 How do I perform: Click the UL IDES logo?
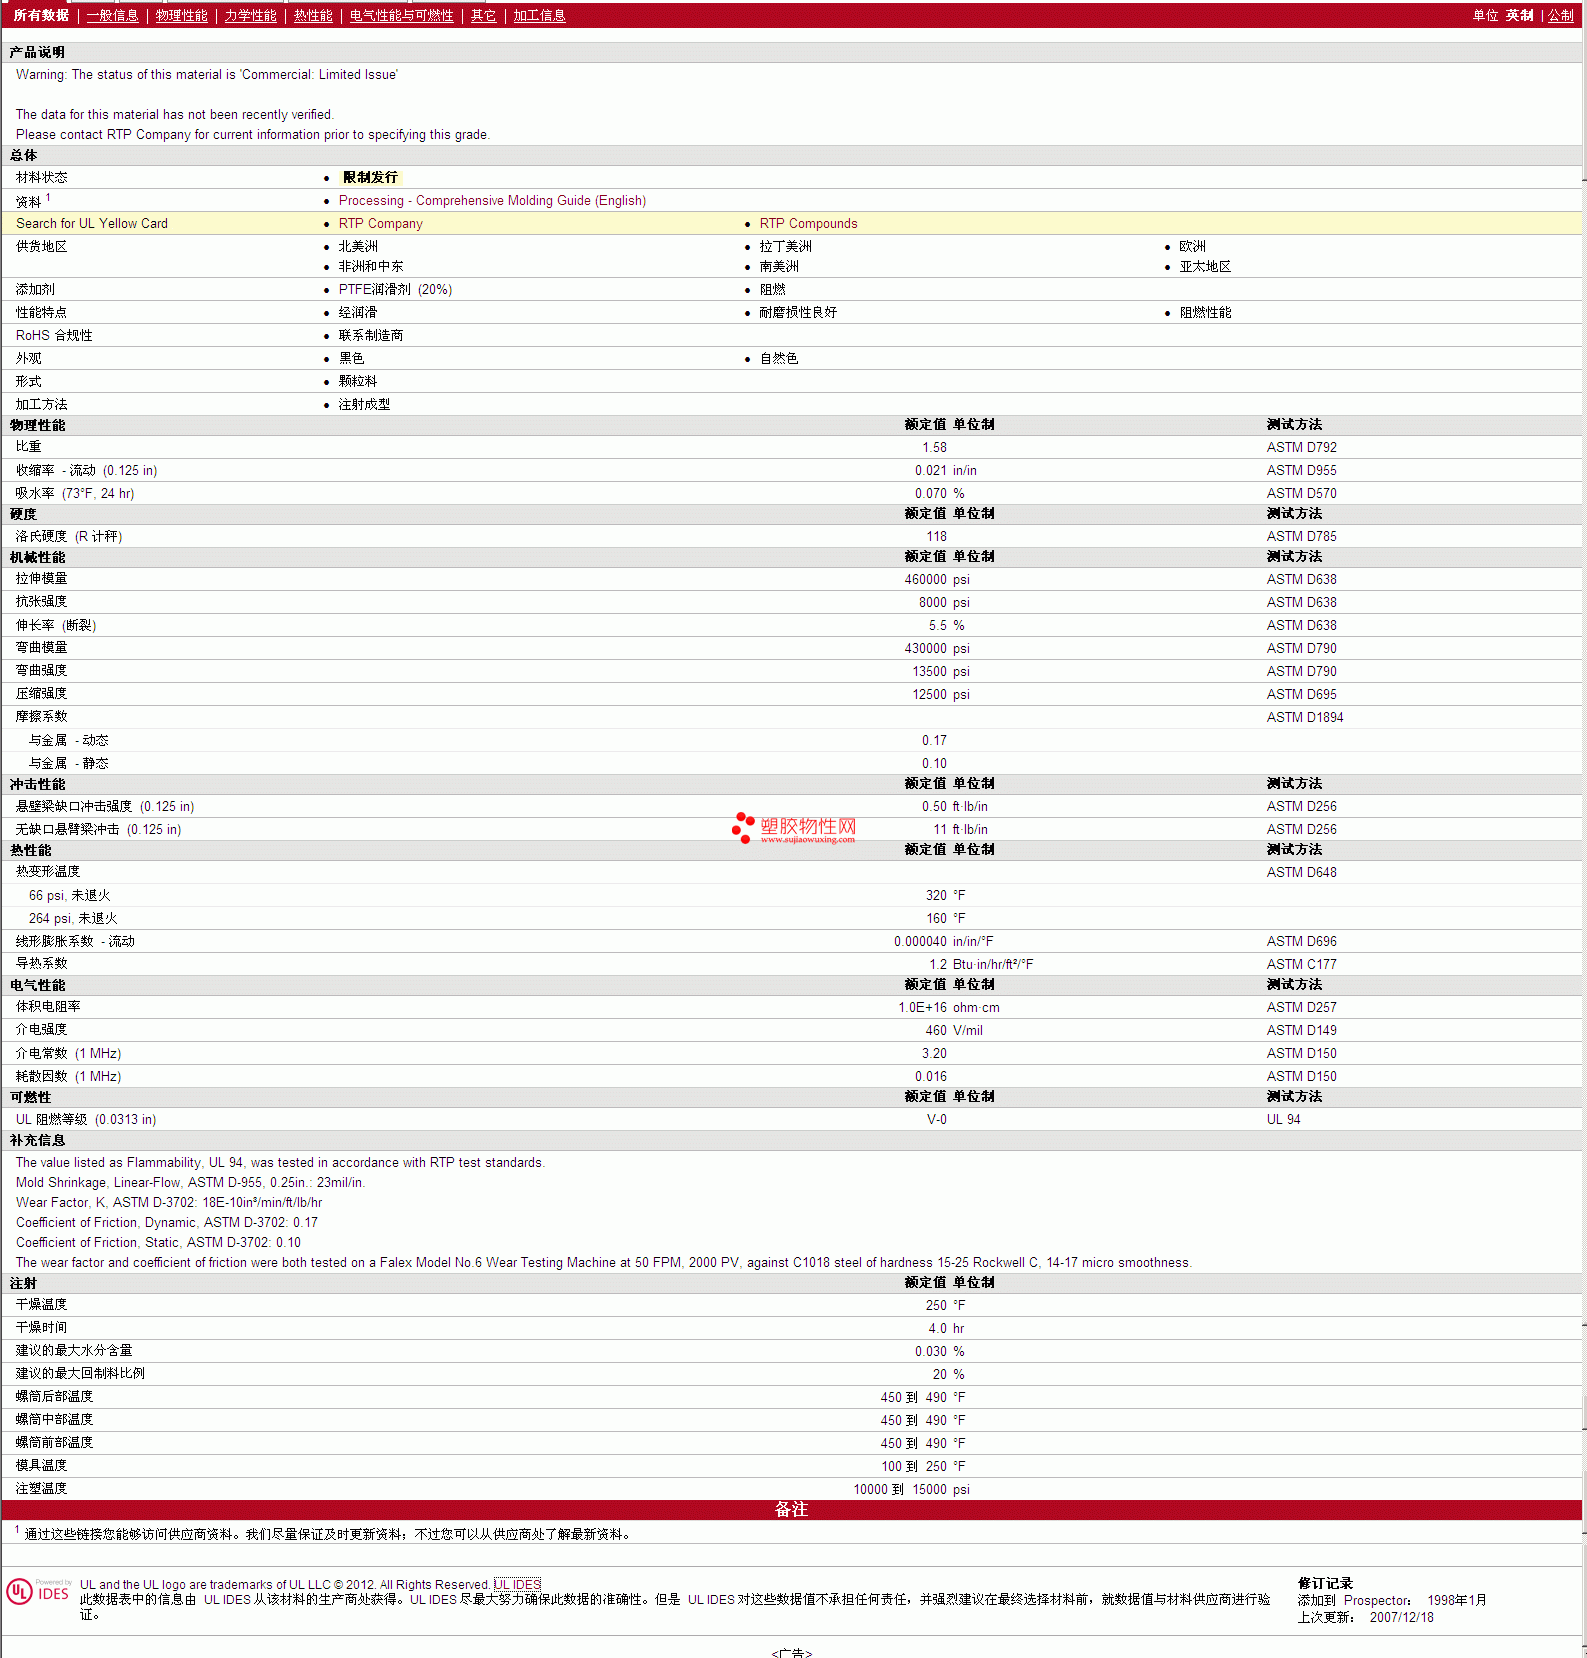38,1592
